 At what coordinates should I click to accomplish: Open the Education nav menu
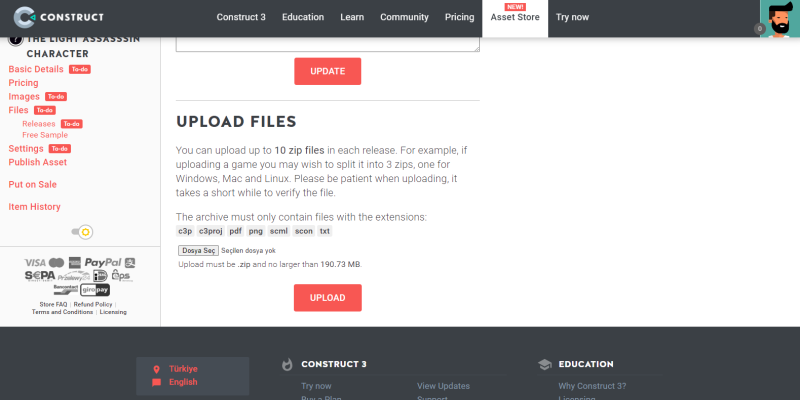(303, 17)
